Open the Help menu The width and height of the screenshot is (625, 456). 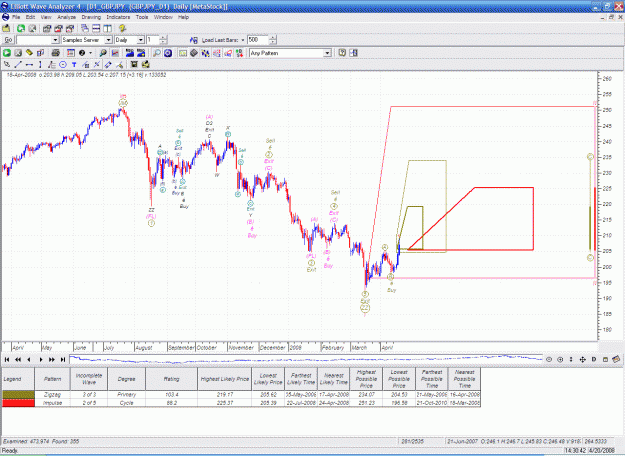tap(183, 17)
